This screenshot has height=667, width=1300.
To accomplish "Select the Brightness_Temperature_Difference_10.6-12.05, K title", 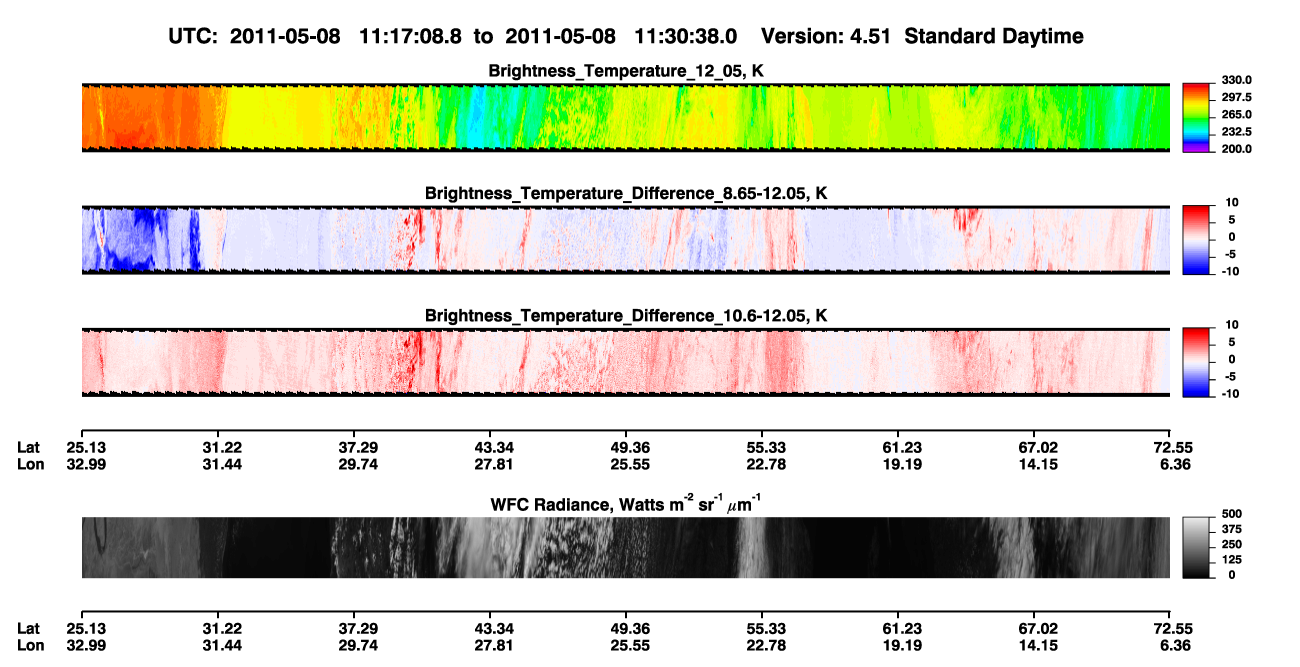I will [626, 315].
